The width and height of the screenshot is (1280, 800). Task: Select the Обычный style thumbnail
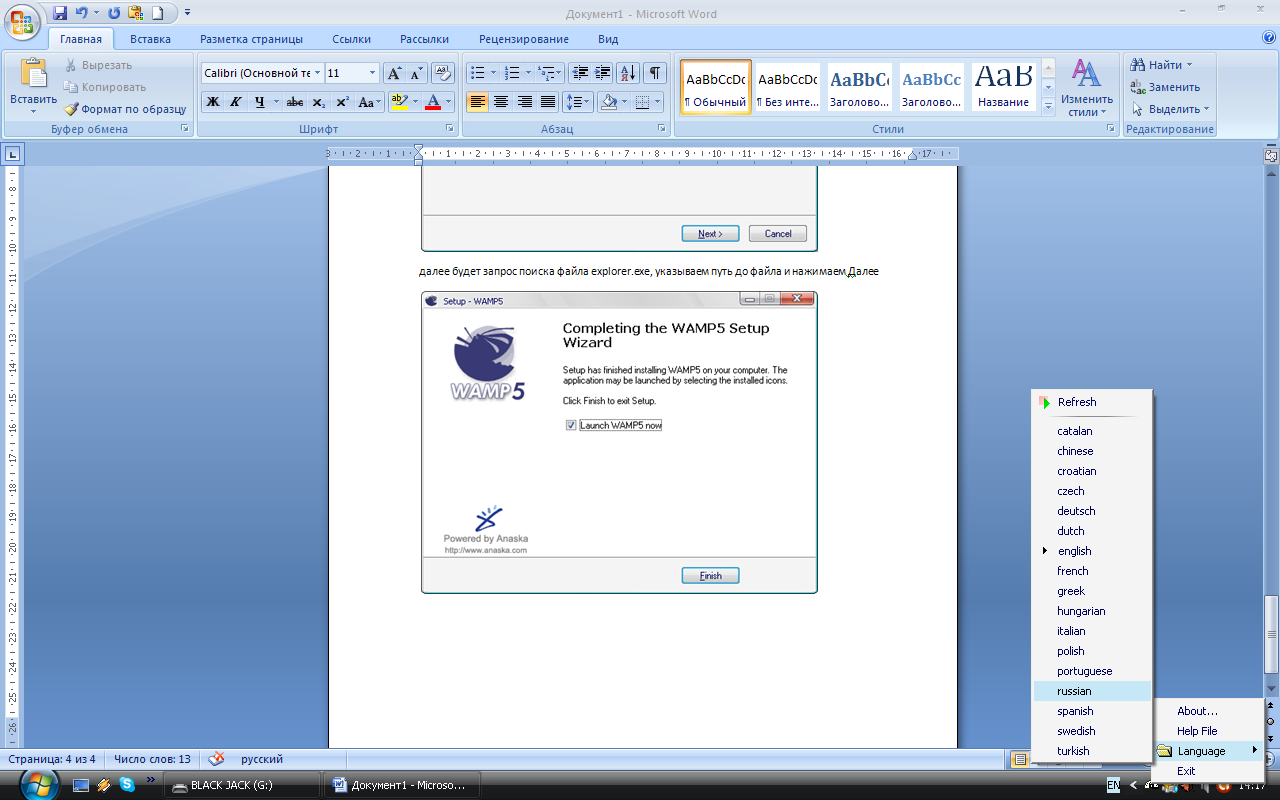point(716,87)
